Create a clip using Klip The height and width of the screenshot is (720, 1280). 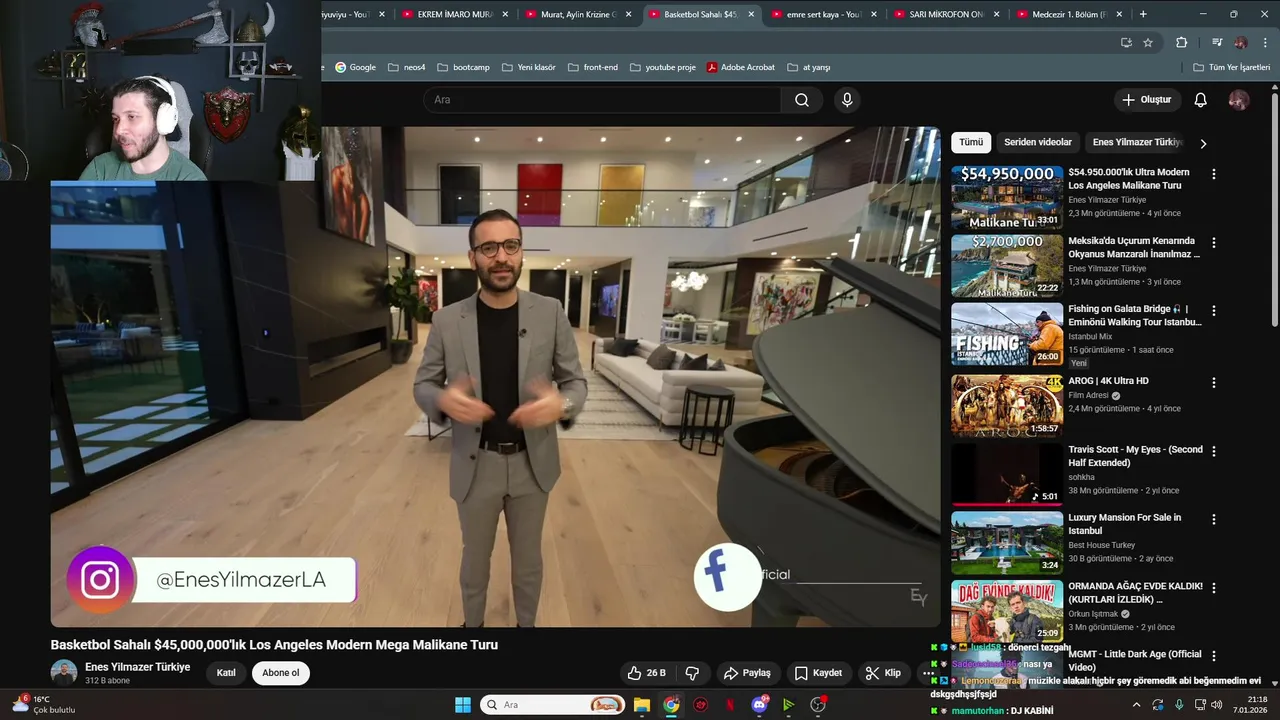click(883, 673)
